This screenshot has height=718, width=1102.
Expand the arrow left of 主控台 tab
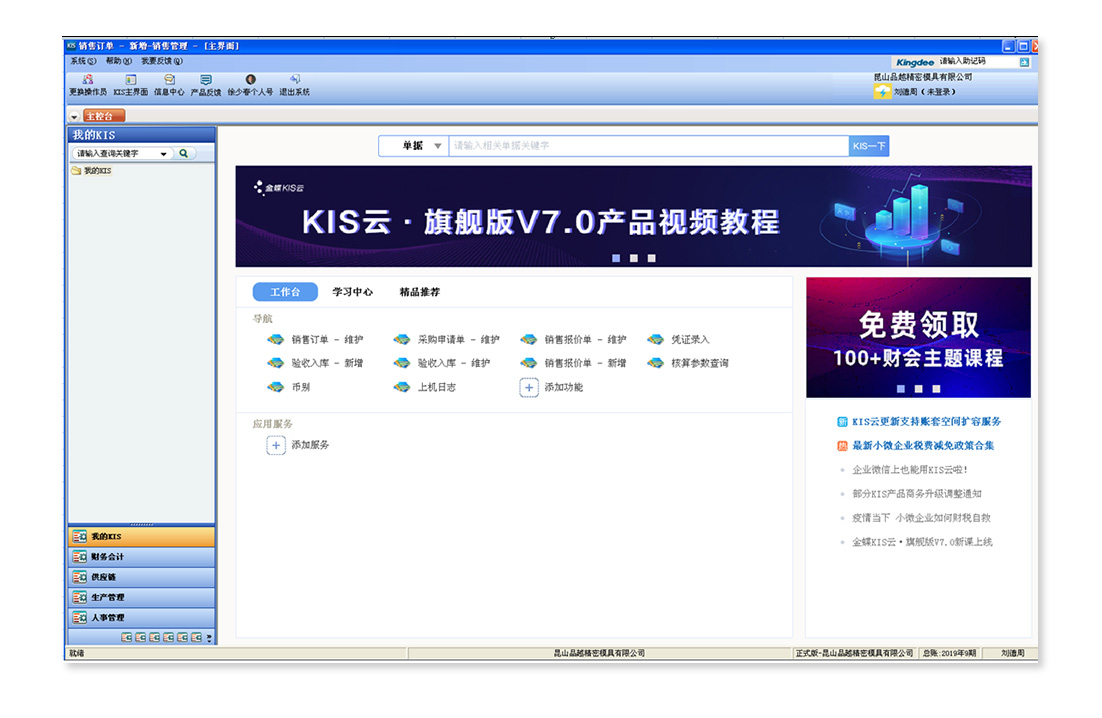coord(74,117)
